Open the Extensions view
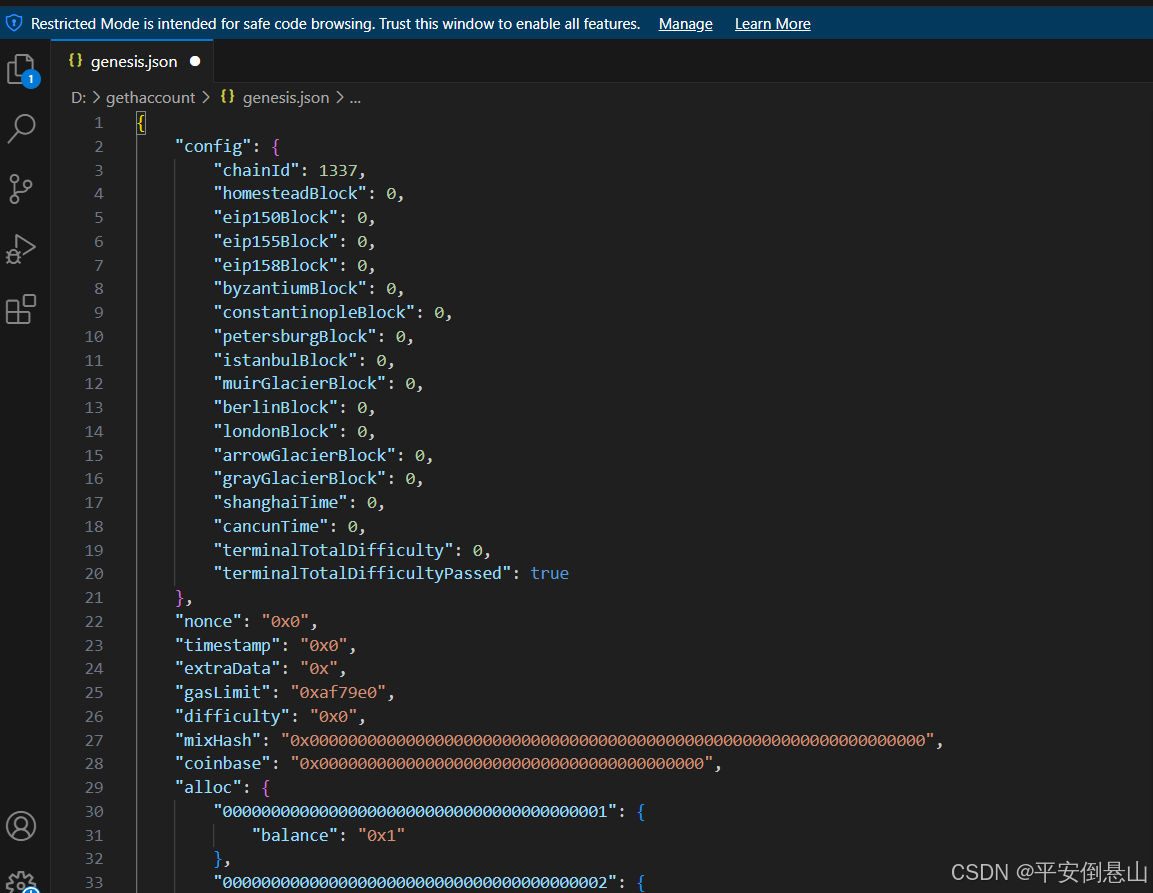This screenshot has height=893, width=1153. 21,310
